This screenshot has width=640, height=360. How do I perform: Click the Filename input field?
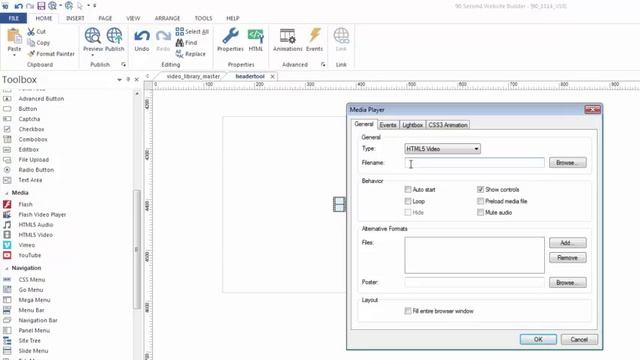(x=474, y=162)
